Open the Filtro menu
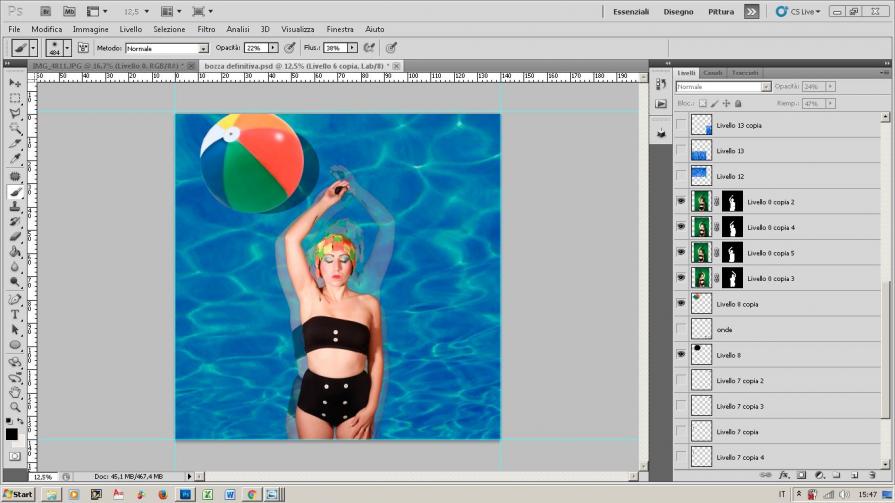 206,30
